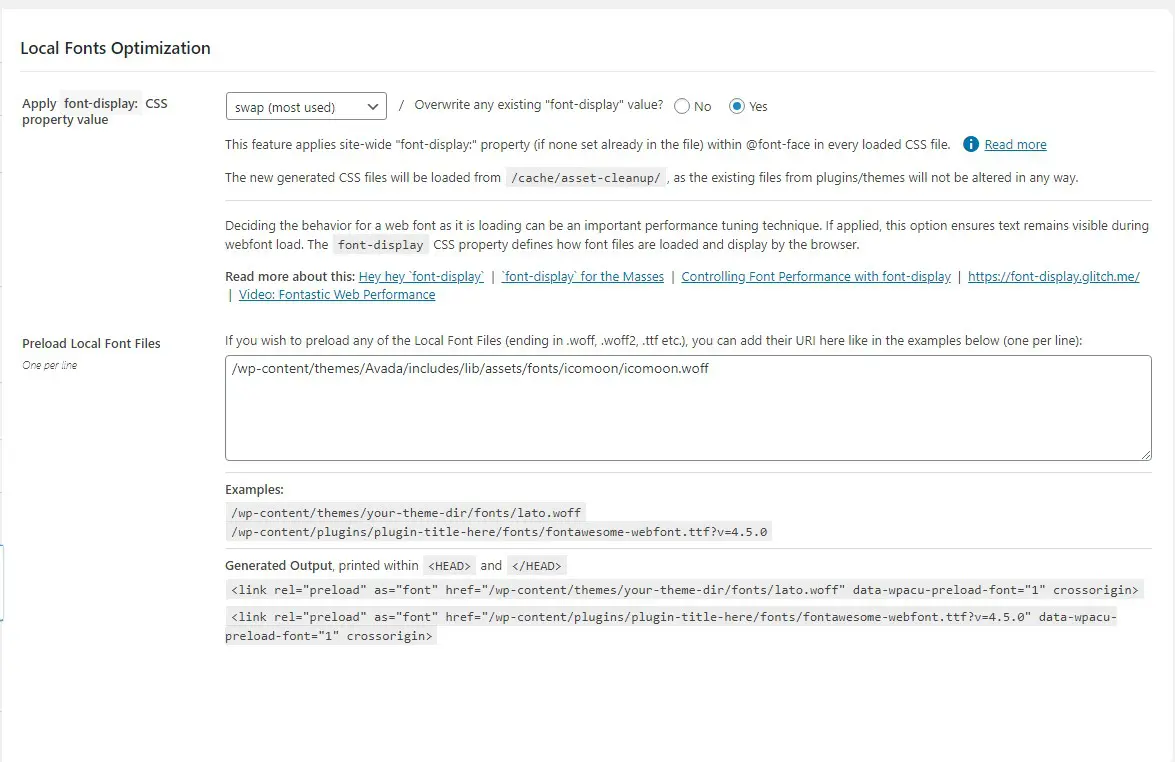Open the font-display value dropdown
The width and height of the screenshot is (1175, 762).
pyautogui.click(x=306, y=106)
